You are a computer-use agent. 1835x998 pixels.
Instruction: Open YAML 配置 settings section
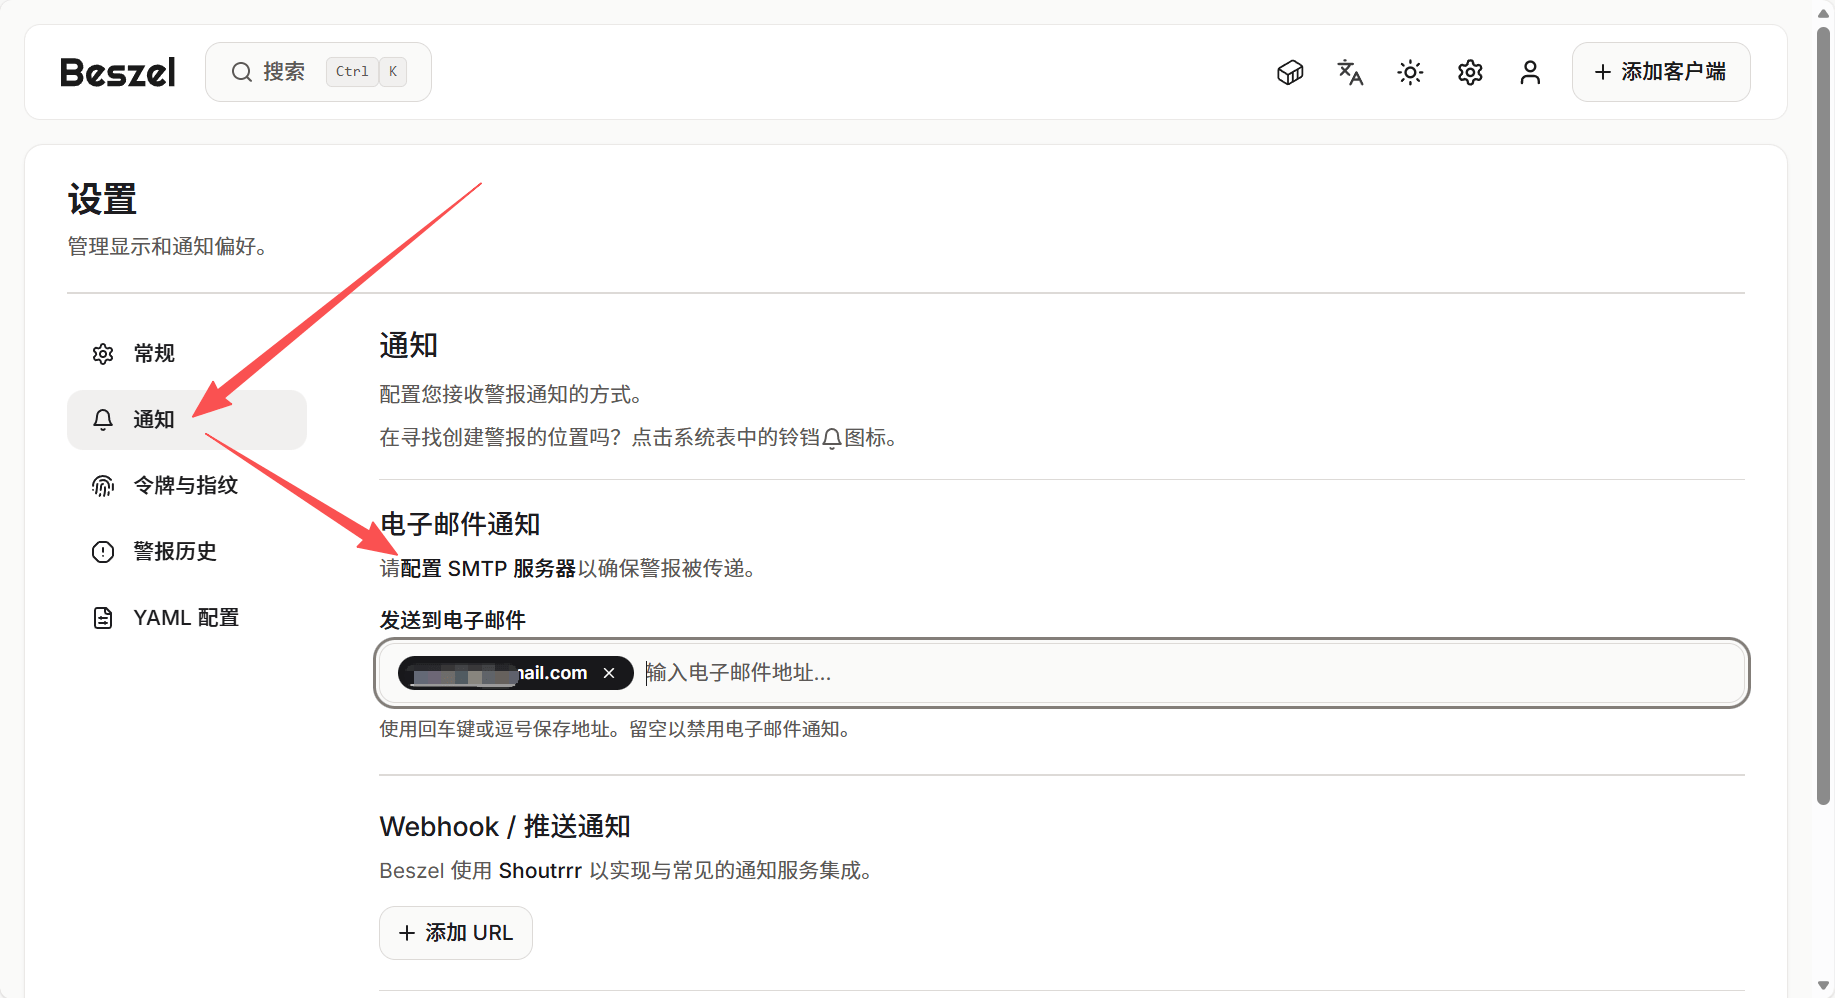click(x=186, y=618)
